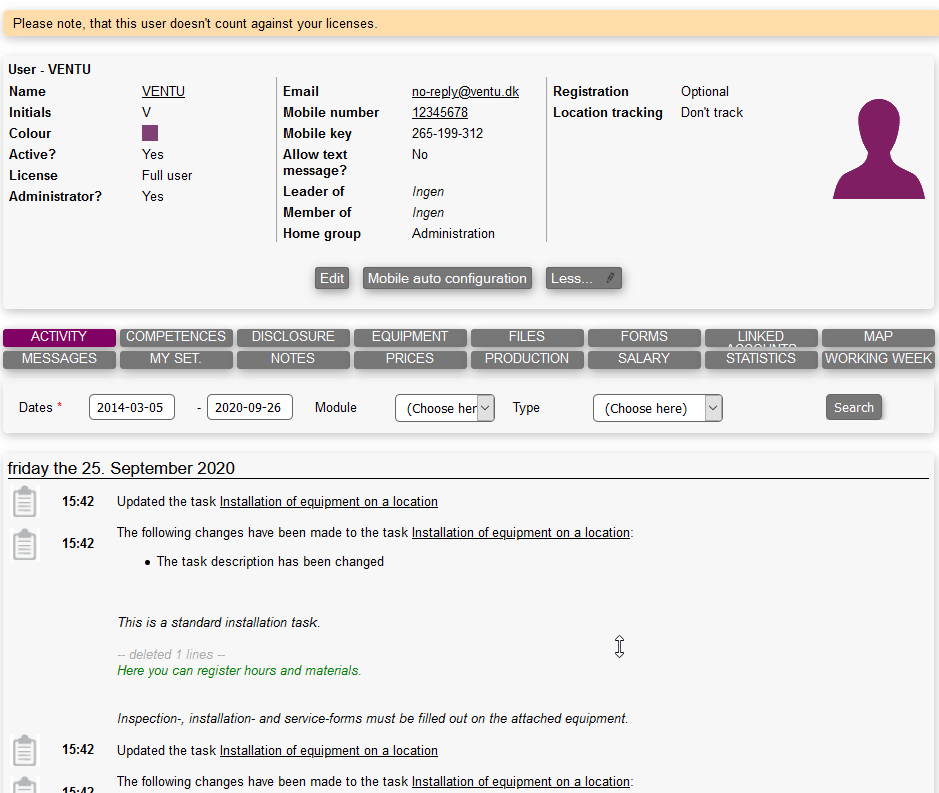Open the no-reply@ventu.dk email link

(x=465, y=91)
